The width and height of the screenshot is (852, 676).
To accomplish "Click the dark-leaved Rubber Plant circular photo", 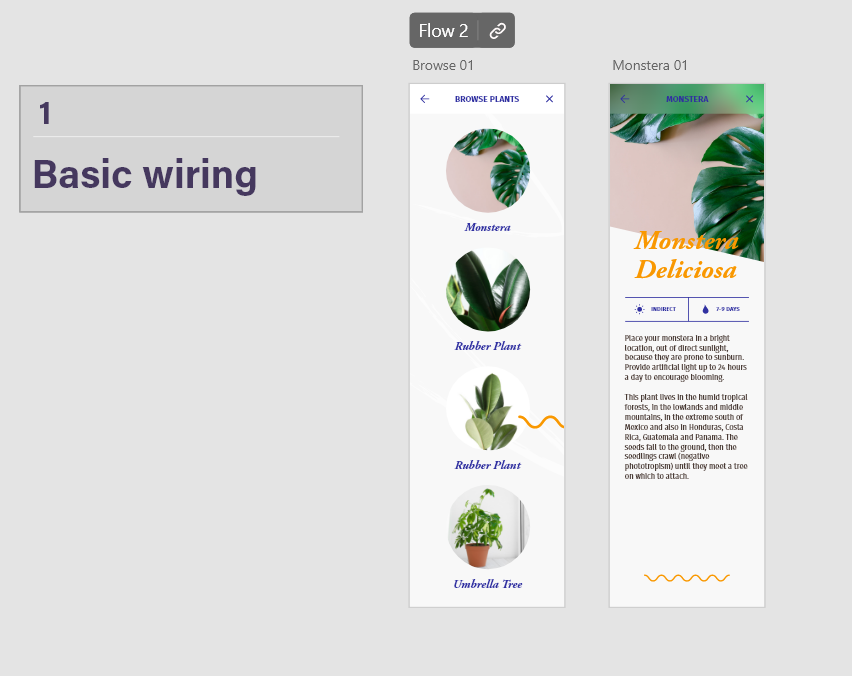I will click(x=487, y=290).
